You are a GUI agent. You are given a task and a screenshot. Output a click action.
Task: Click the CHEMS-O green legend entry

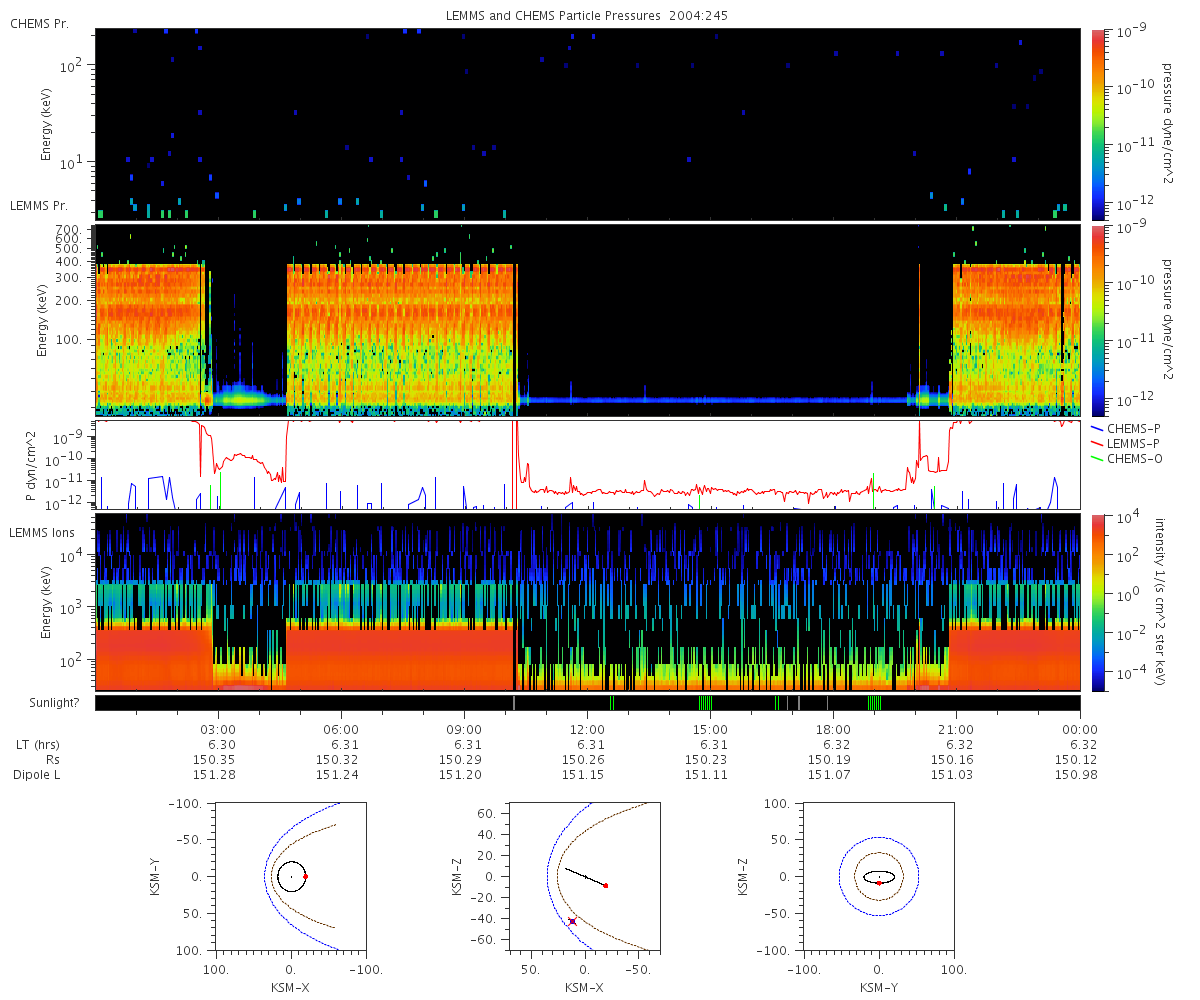[x=1126, y=459]
